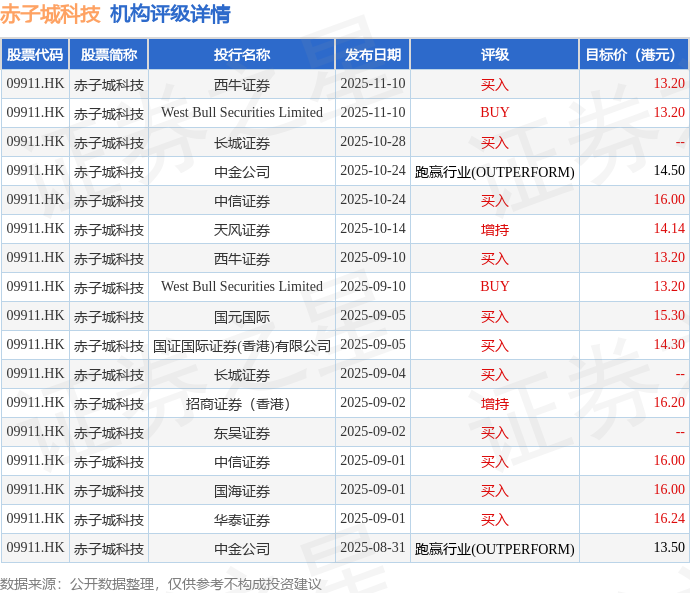Click the 投行名称 column header
The width and height of the screenshot is (690, 593).
(x=242, y=55)
